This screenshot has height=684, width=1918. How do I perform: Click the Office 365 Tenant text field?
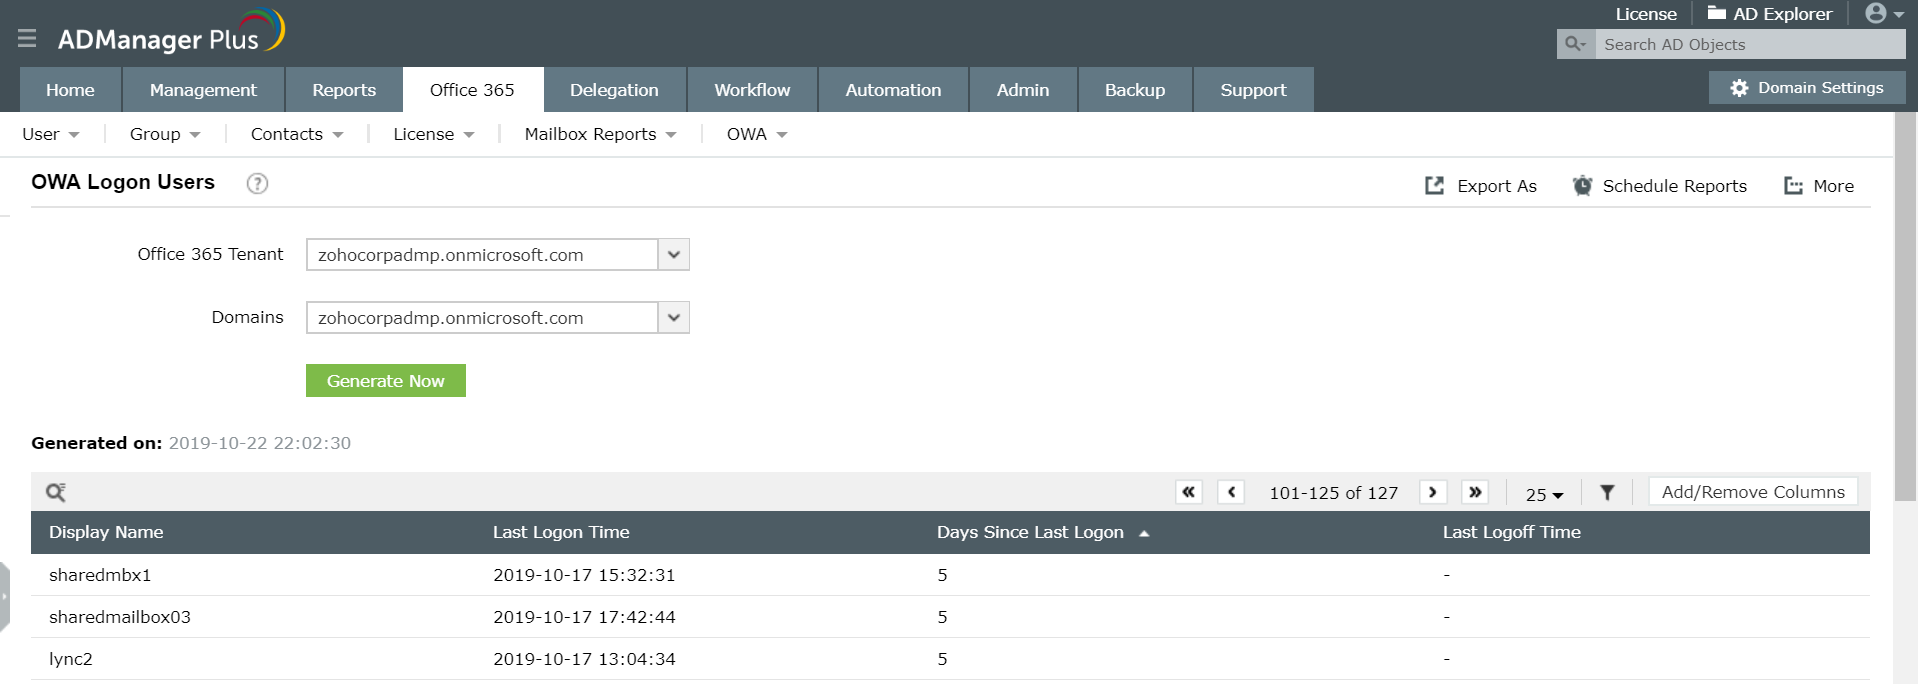coord(482,255)
